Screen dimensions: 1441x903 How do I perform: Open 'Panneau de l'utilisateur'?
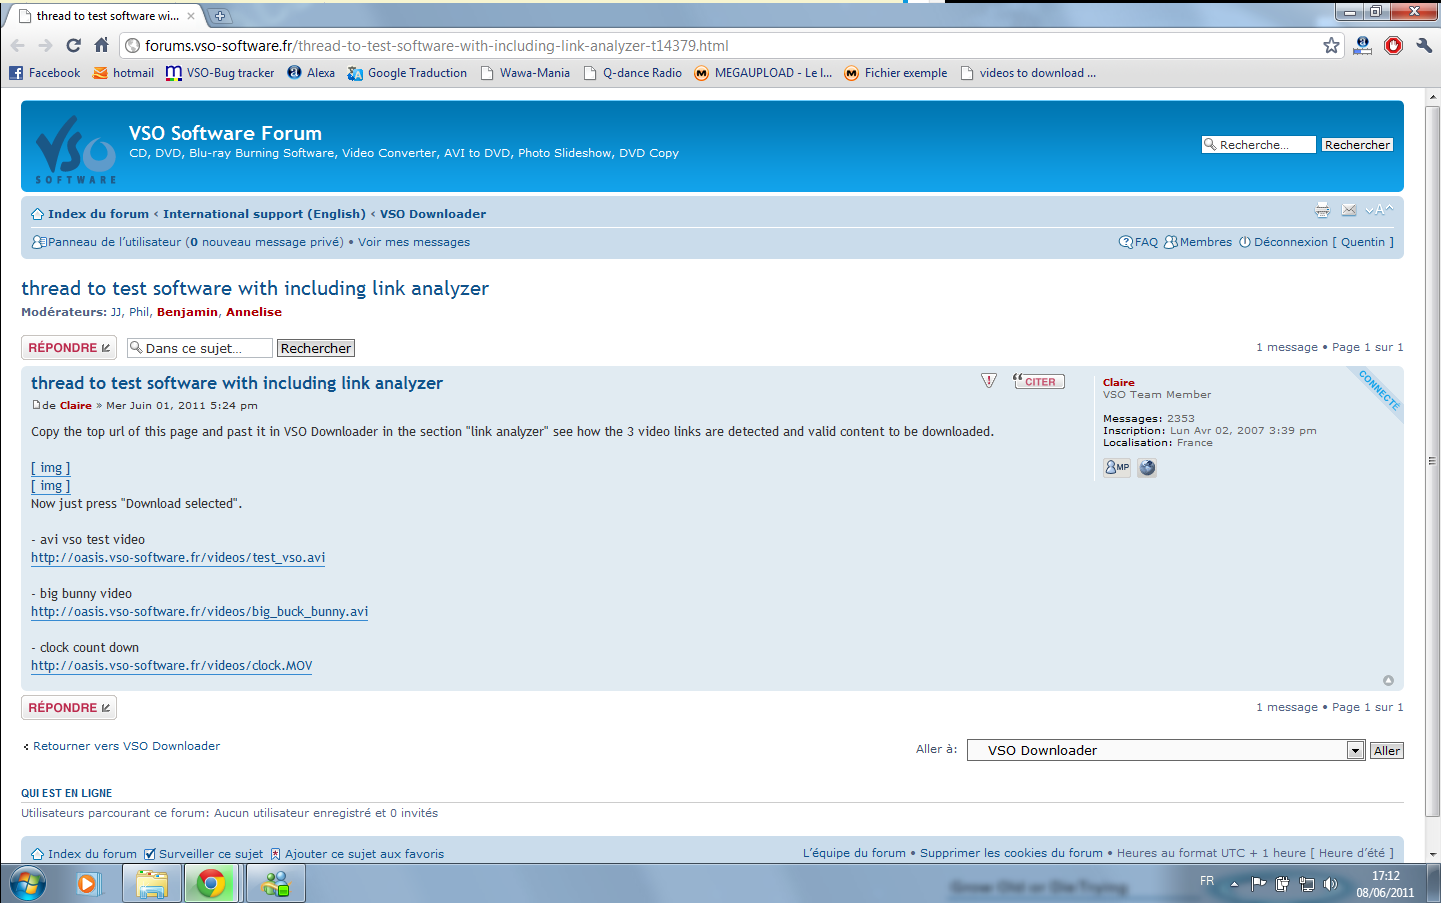114,242
